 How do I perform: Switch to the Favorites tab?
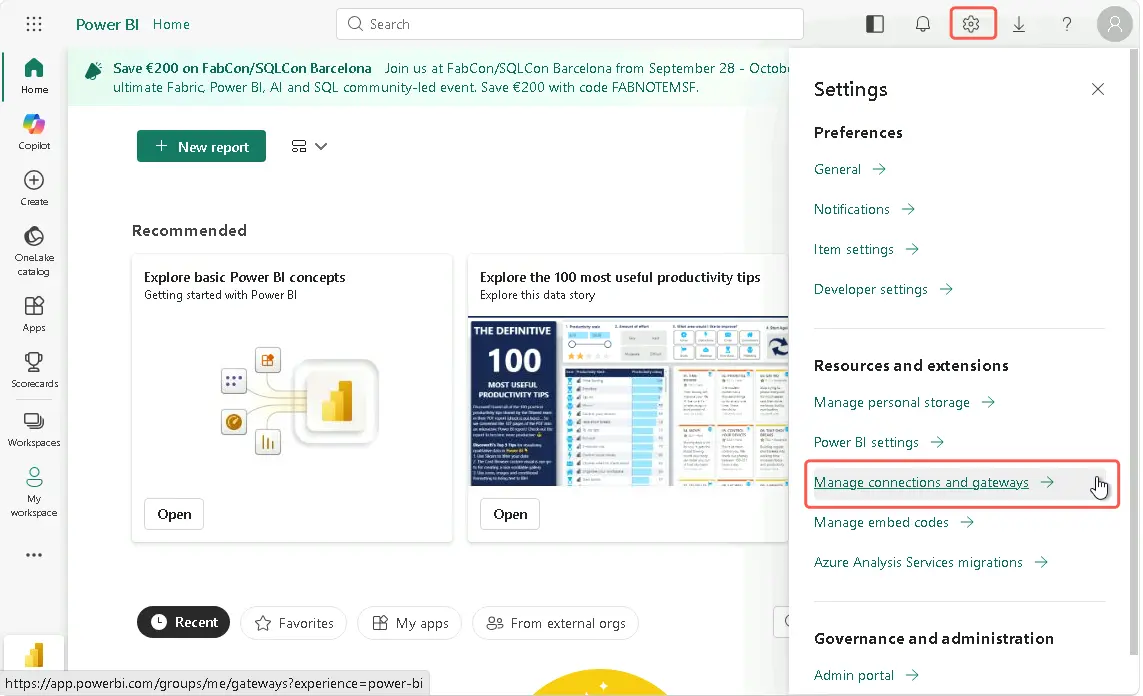(x=294, y=623)
